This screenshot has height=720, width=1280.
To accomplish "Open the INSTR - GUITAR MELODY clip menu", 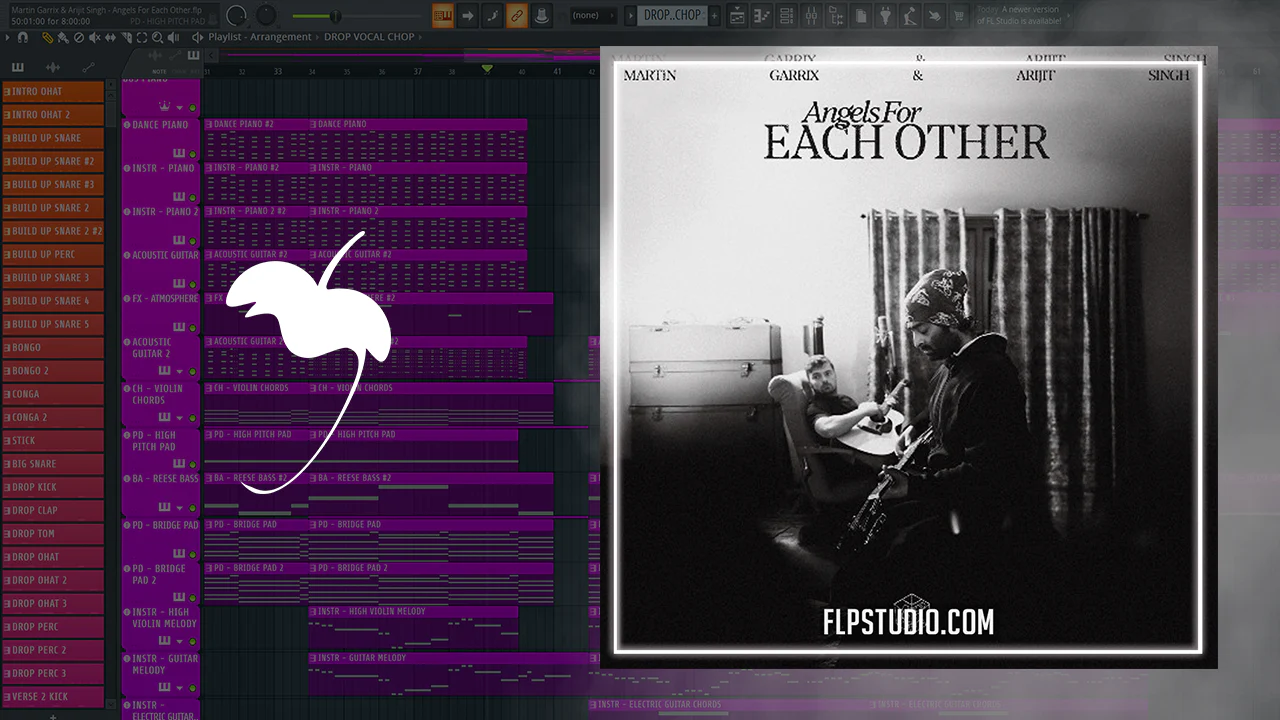I will coord(312,658).
